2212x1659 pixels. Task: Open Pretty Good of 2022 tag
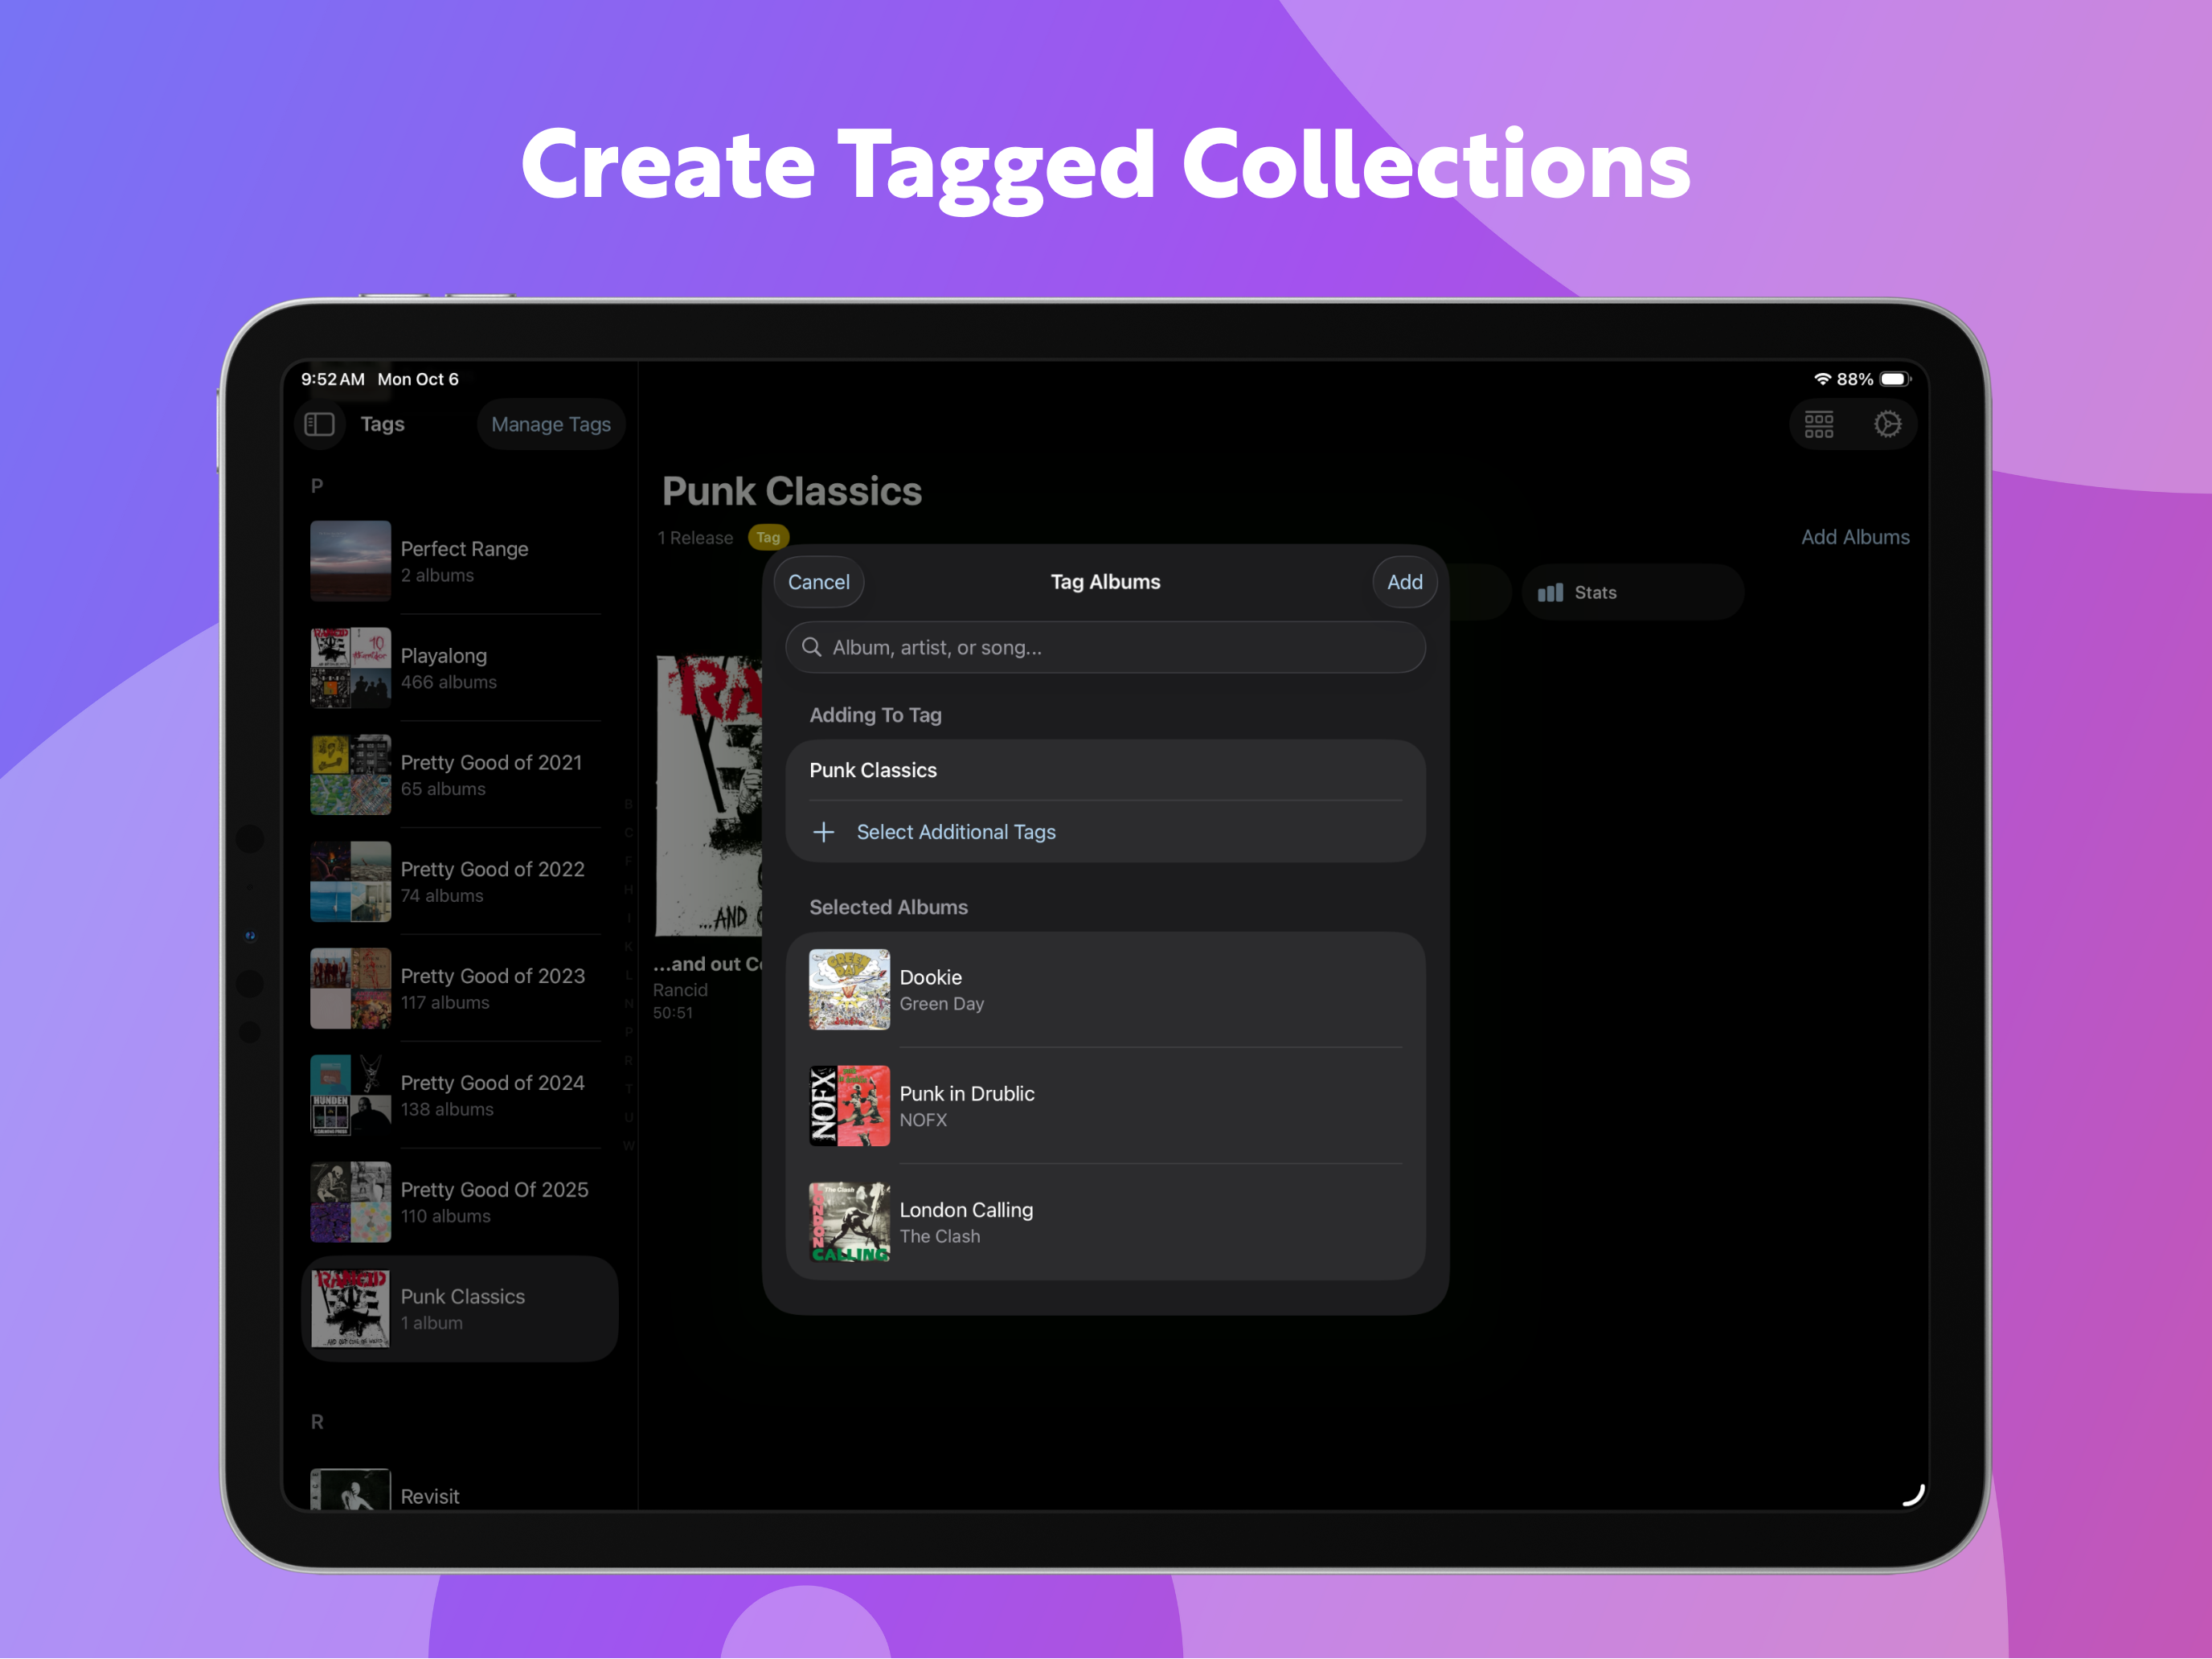tap(460, 882)
